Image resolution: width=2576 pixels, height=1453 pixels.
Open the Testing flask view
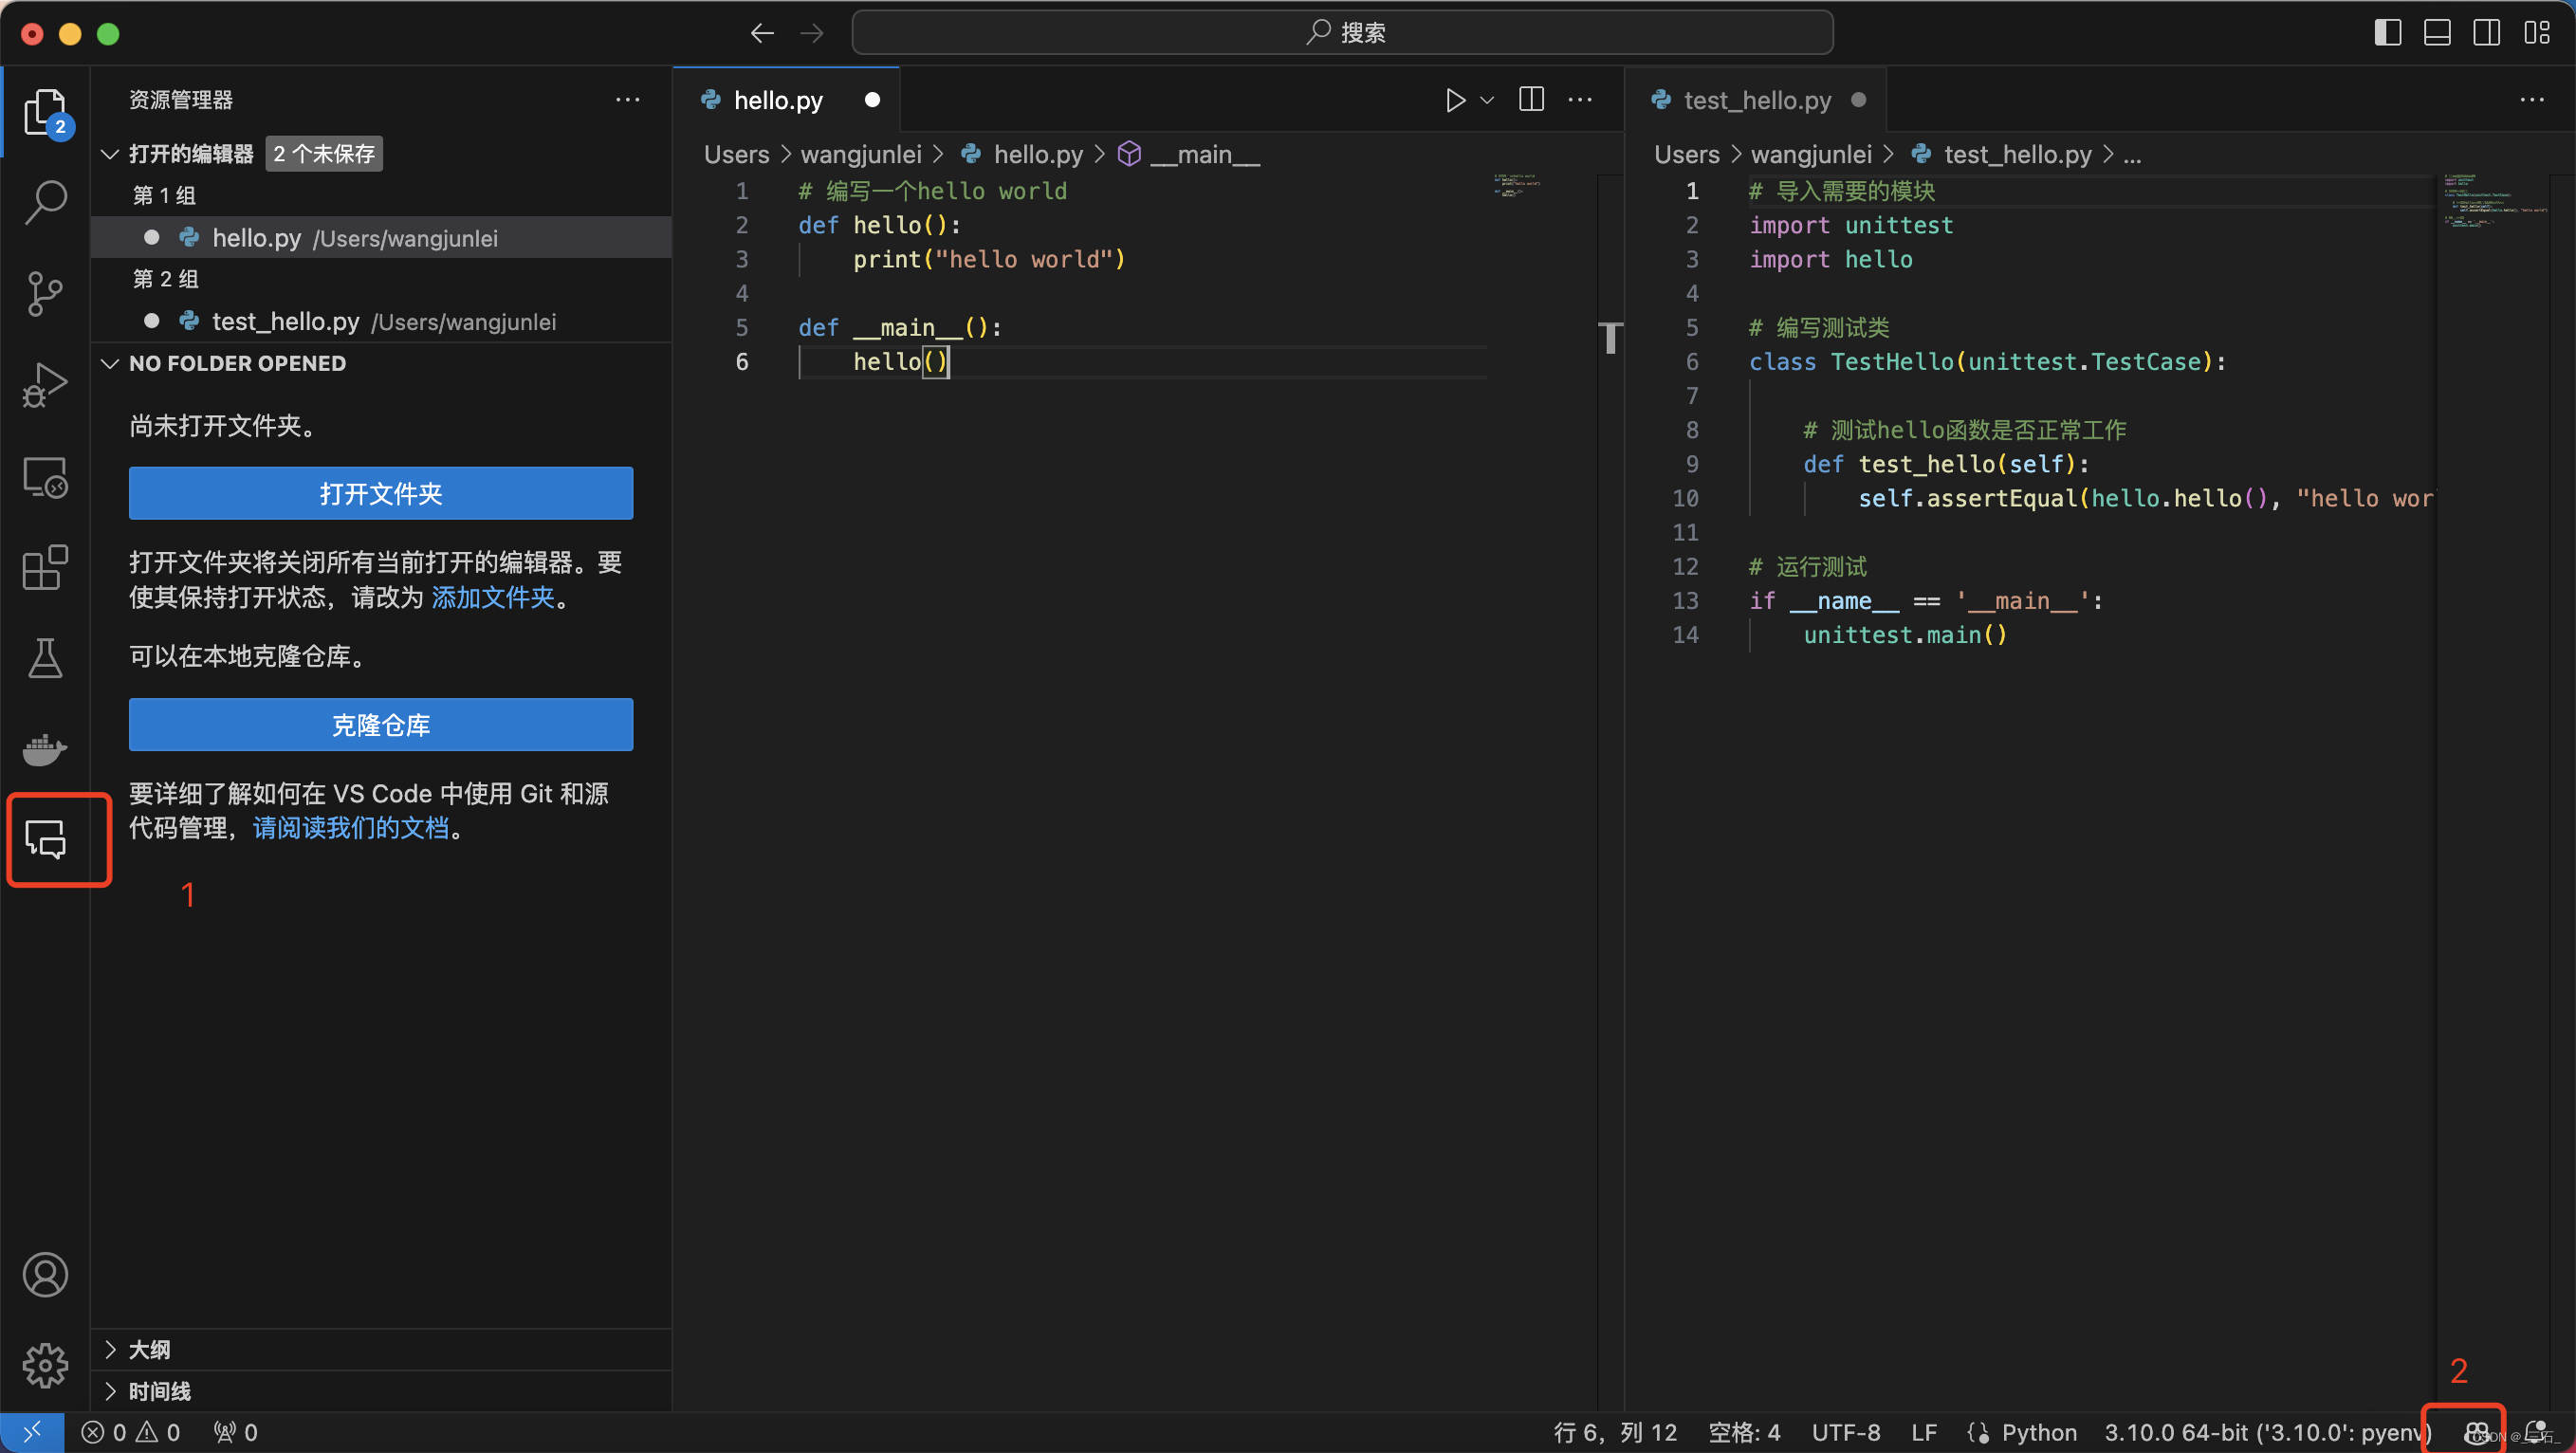tap(45, 658)
